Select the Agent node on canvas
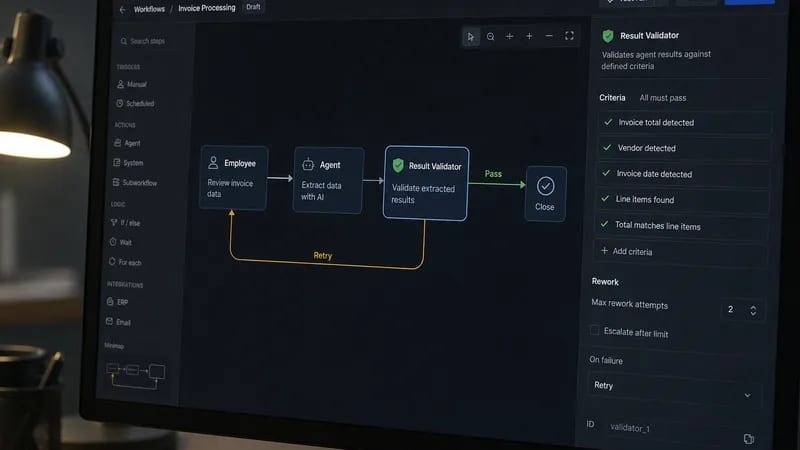Image resolution: width=800 pixels, height=450 pixels. coord(329,180)
